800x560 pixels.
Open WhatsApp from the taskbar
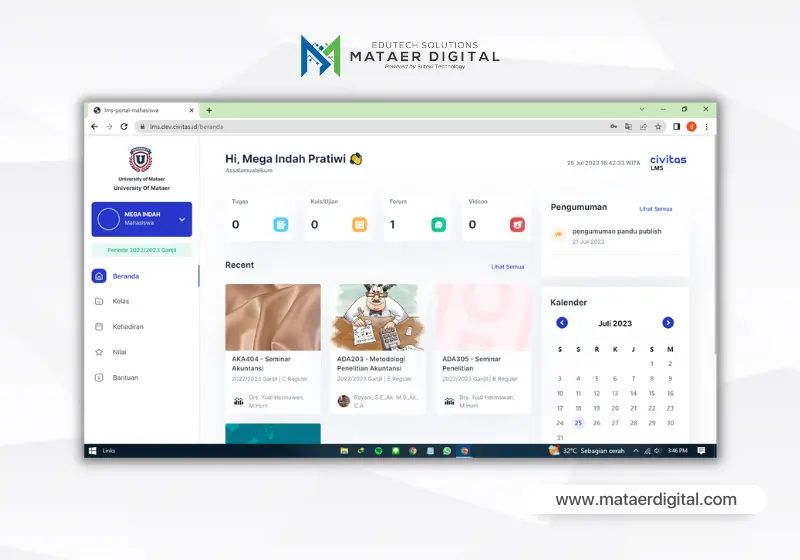(x=447, y=451)
